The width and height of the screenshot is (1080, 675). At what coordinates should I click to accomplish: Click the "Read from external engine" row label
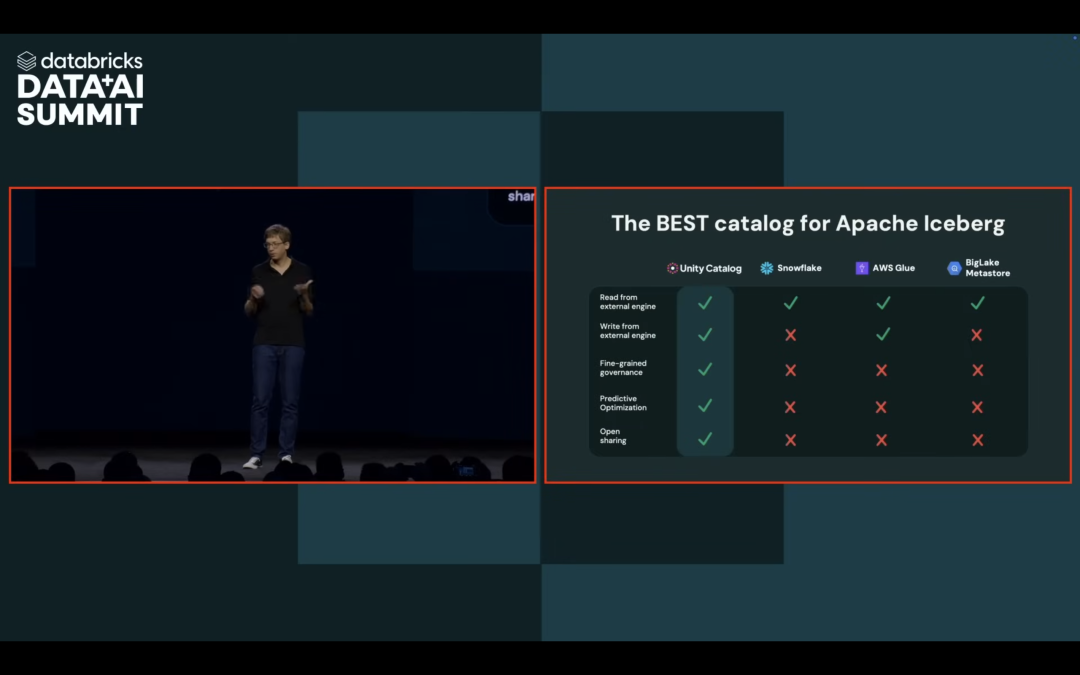(627, 302)
